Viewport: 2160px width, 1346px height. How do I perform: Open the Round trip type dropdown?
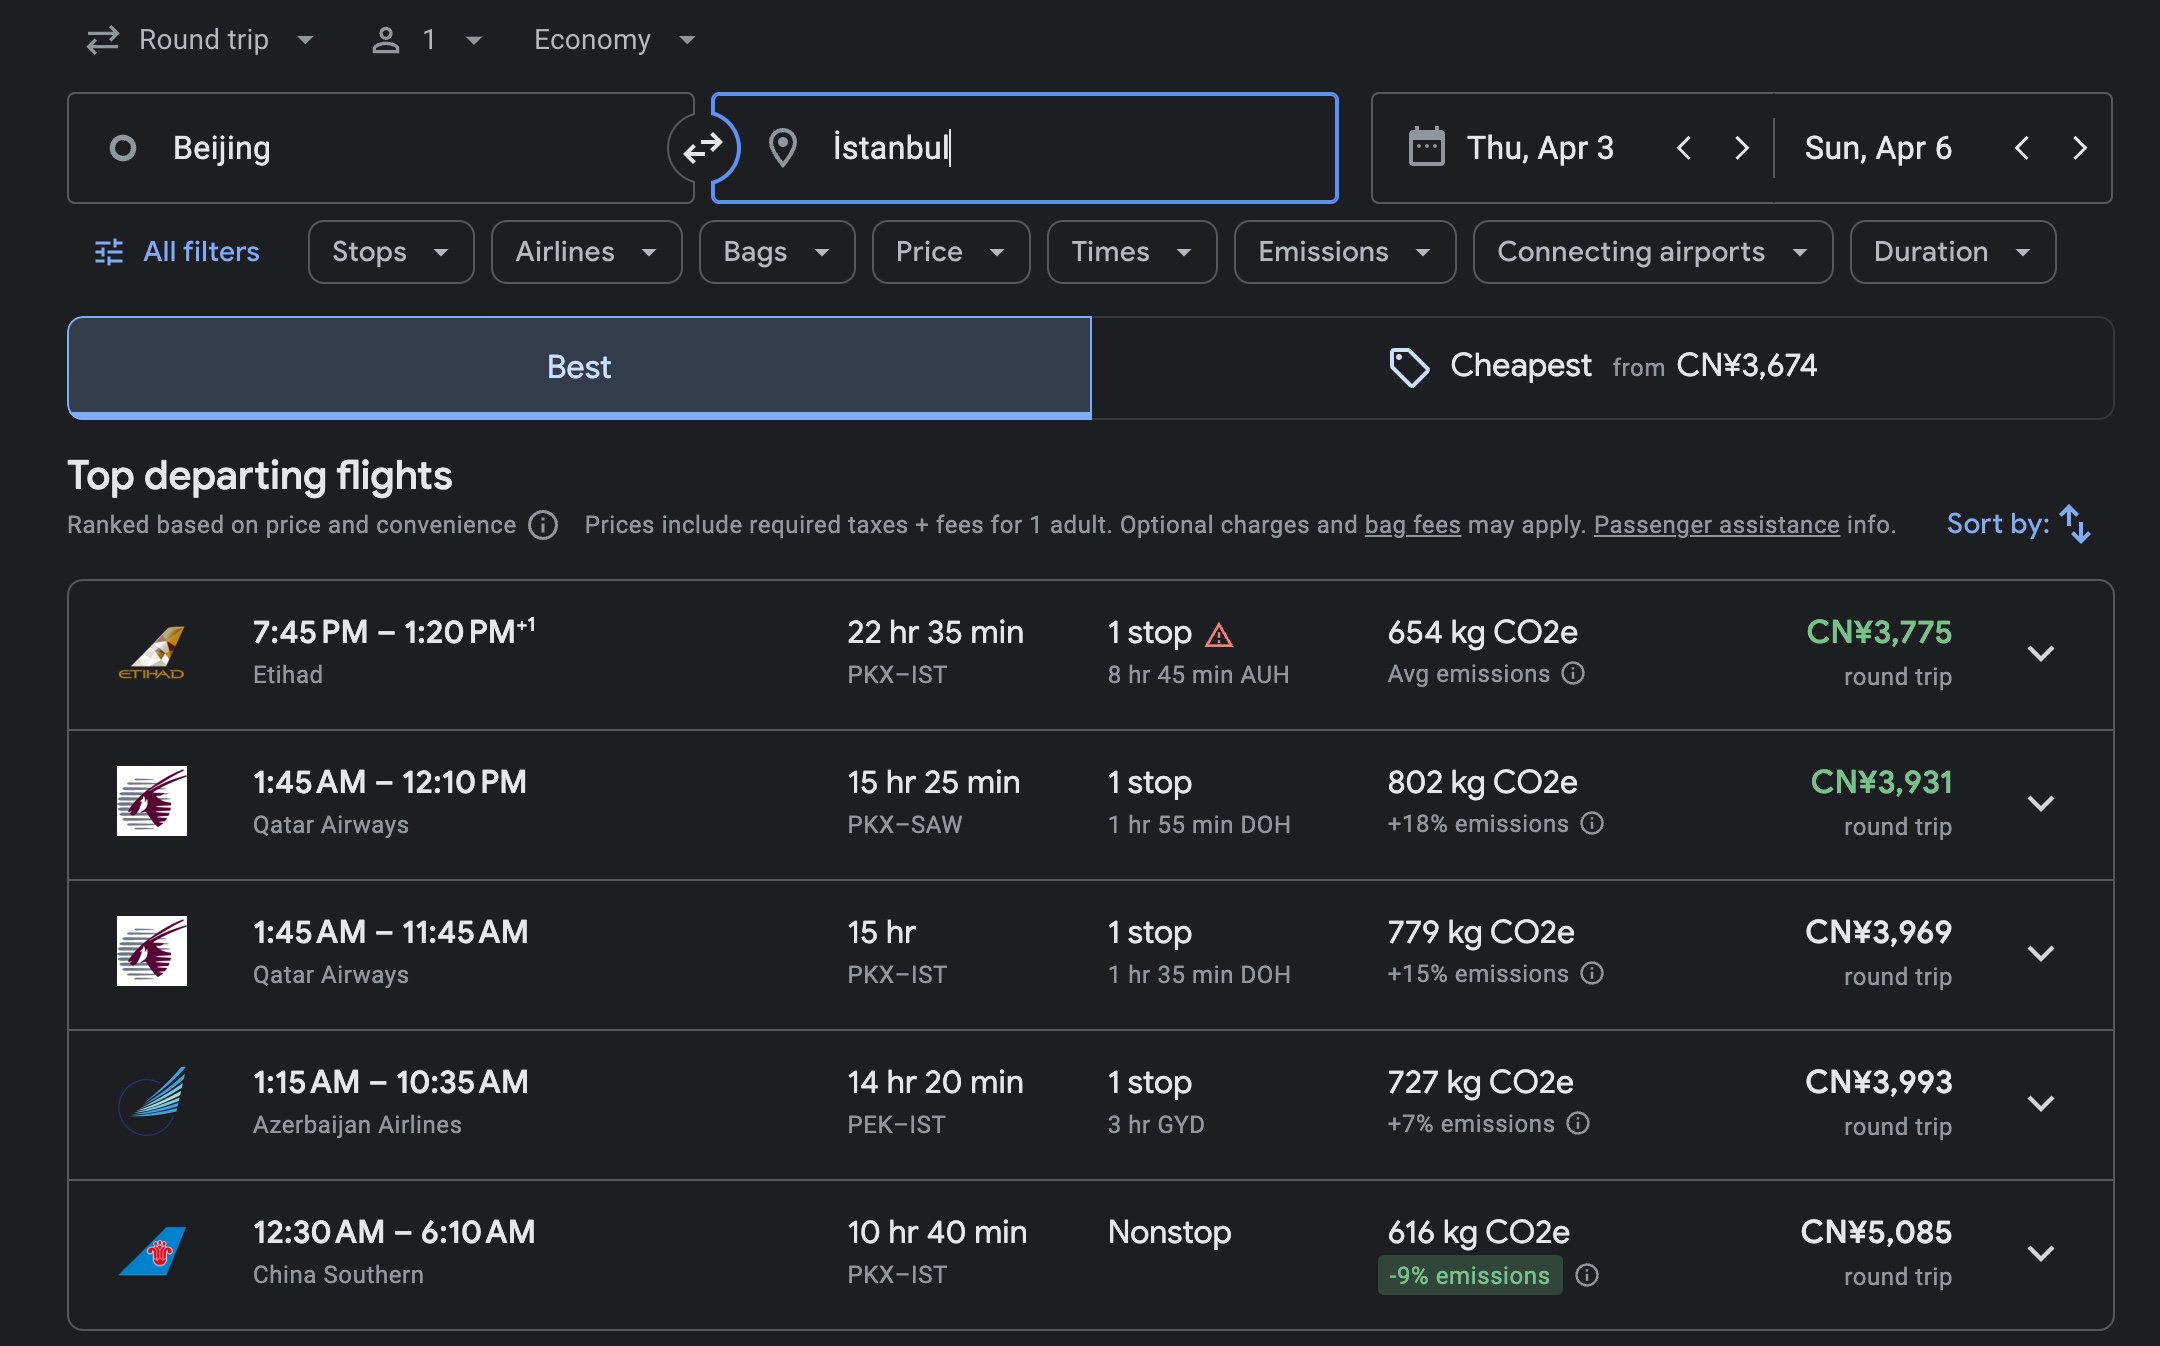[x=200, y=40]
